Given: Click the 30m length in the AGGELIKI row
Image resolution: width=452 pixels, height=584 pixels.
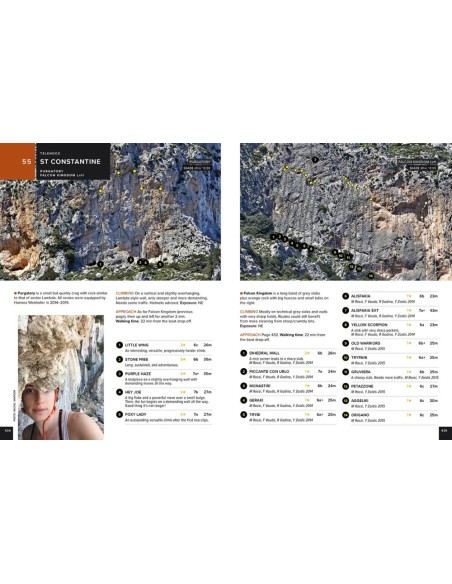Looking at the screenshot, I should click(x=434, y=401).
